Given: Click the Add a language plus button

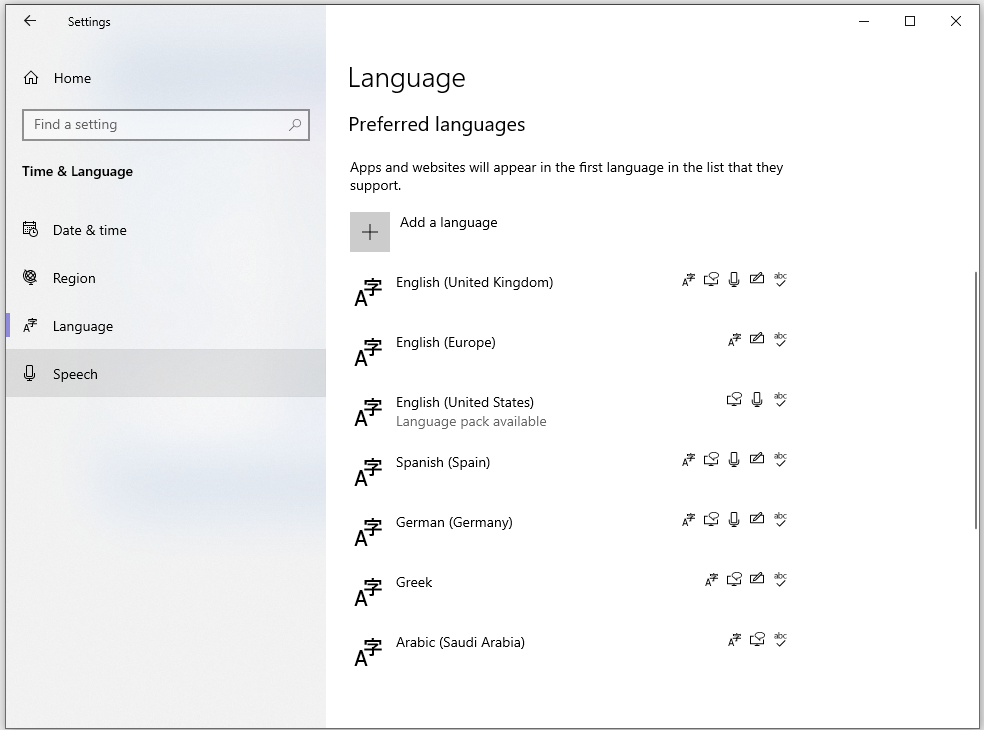Looking at the screenshot, I should click(x=370, y=232).
